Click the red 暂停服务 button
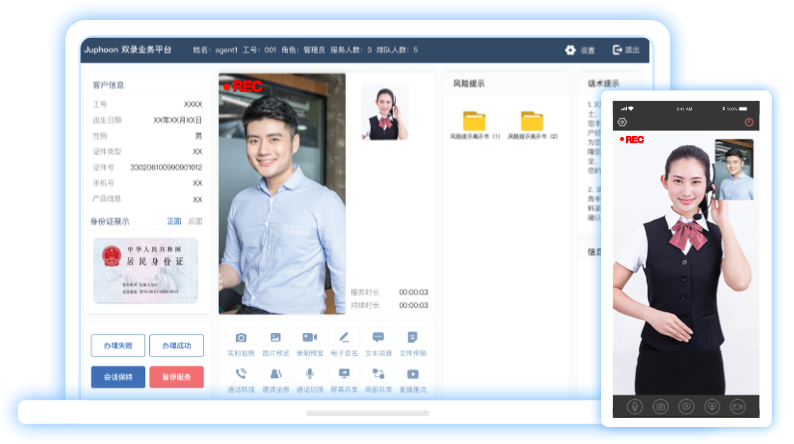 pos(176,377)
